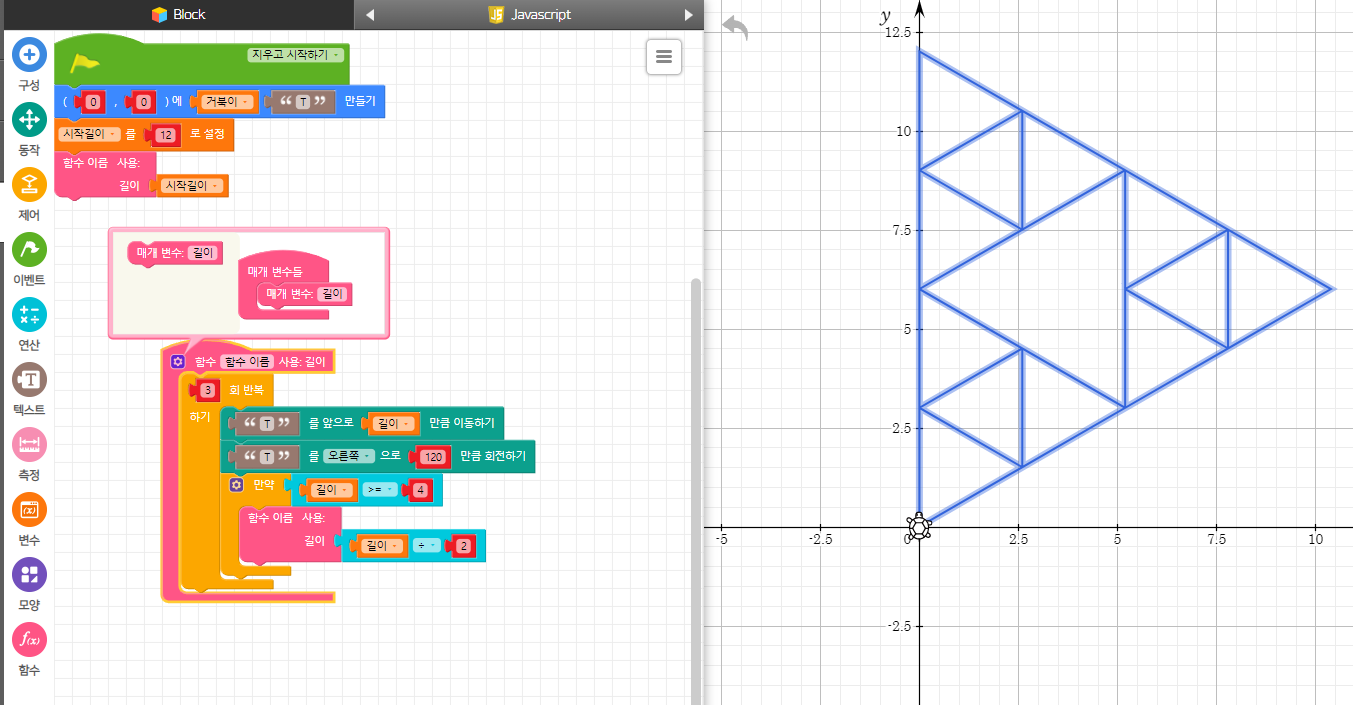
Task: Edit the first 0 coordinate field
Action: pyautogui.click(x=93, y=101)
